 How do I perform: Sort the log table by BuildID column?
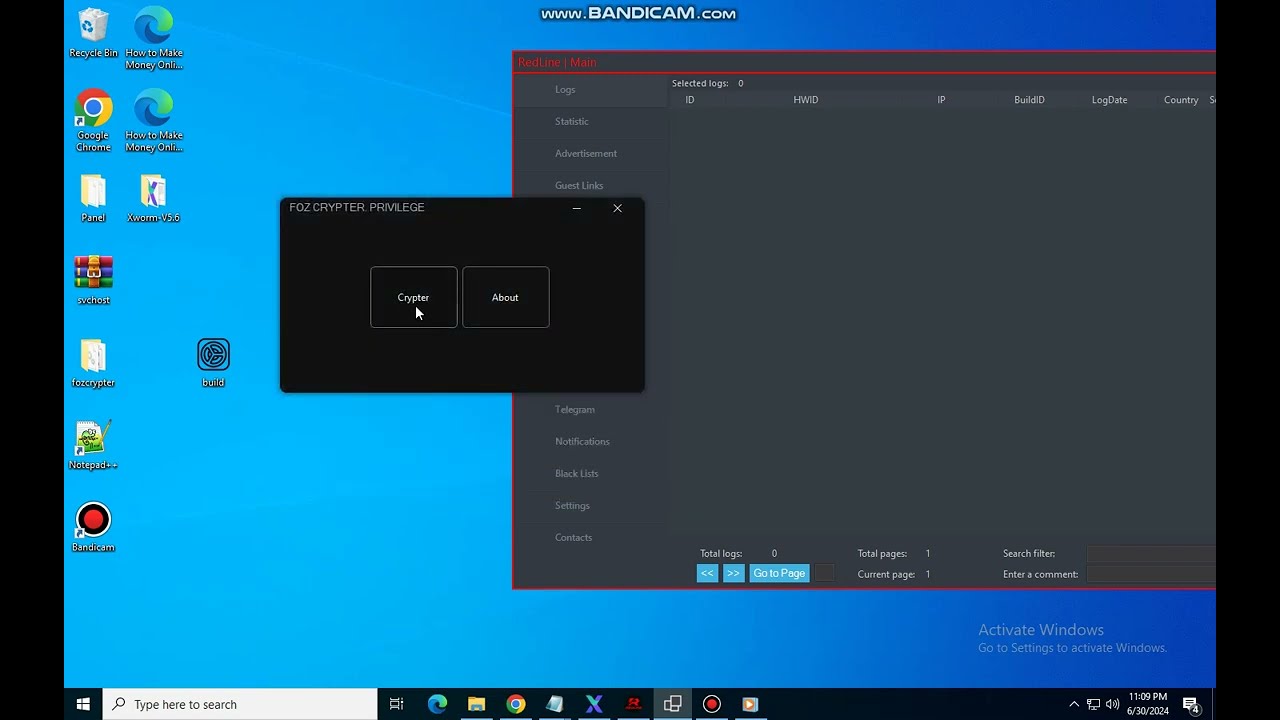(x=1029, y=100)
